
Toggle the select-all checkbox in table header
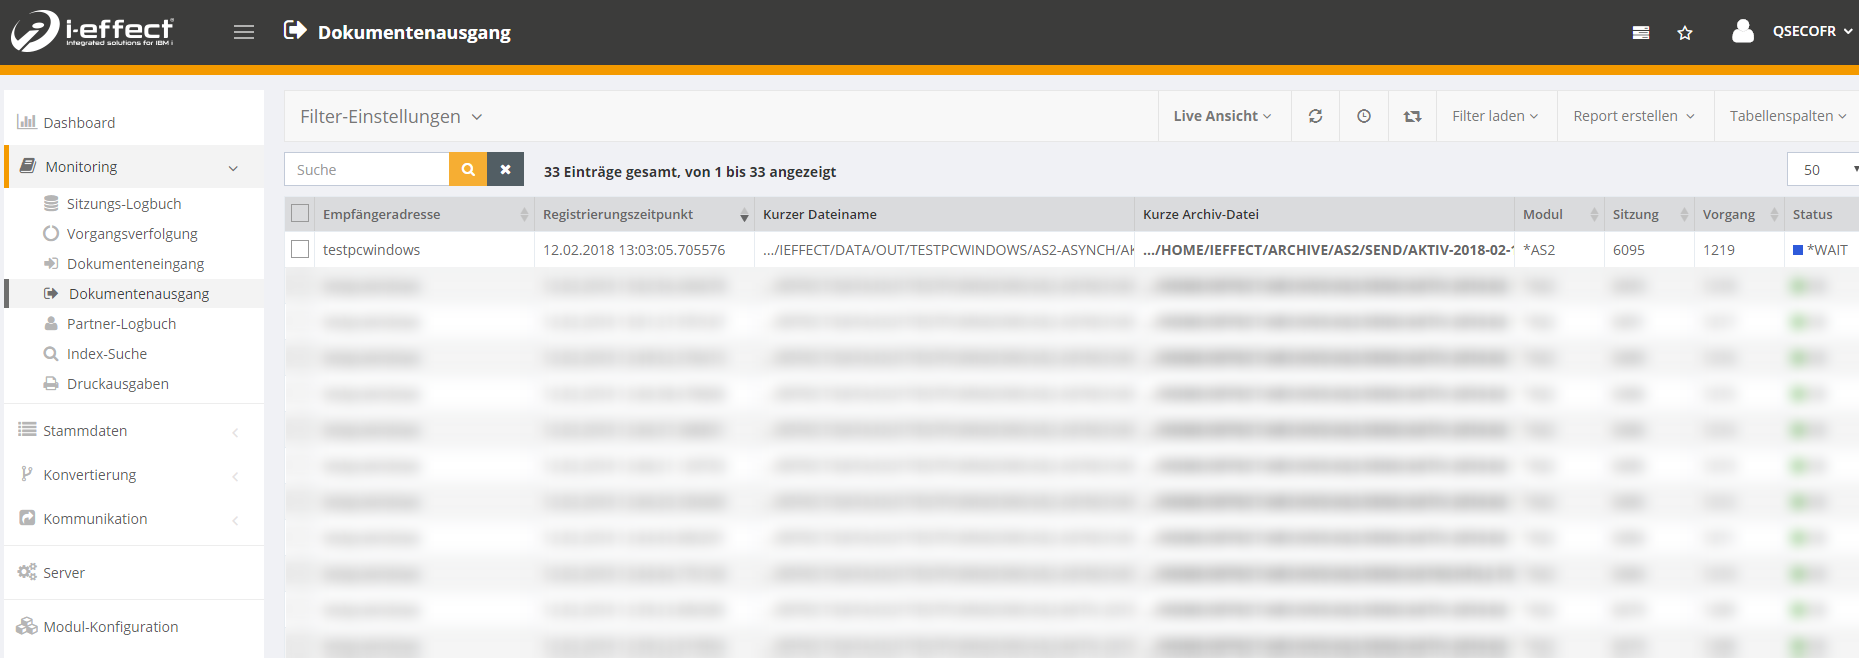(x=300, y=214)
